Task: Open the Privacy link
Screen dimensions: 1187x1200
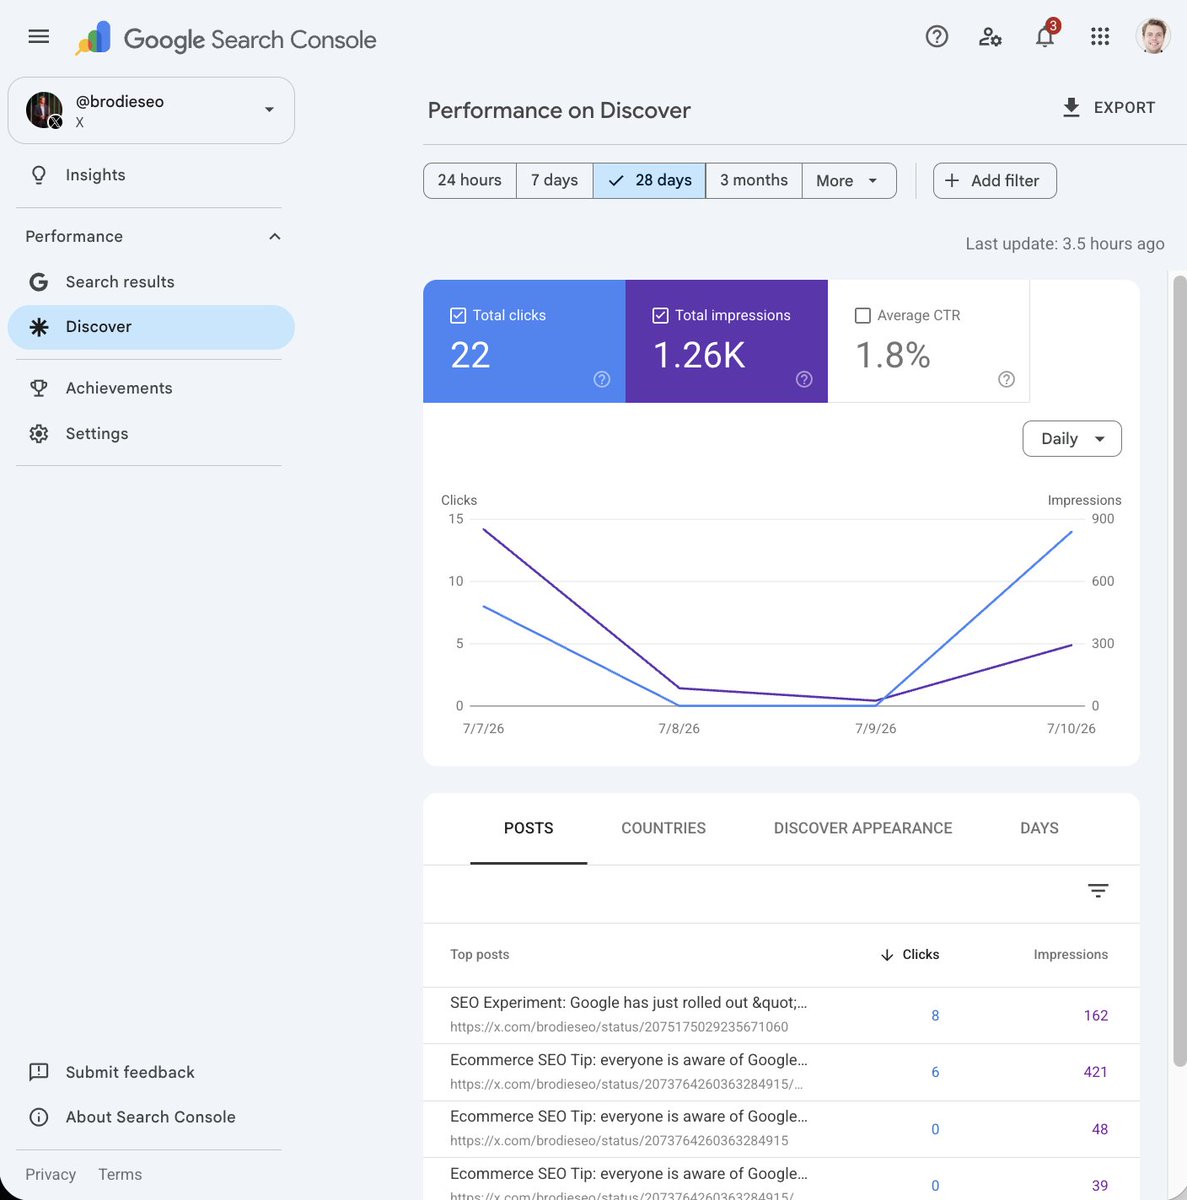Action: 51,1175
